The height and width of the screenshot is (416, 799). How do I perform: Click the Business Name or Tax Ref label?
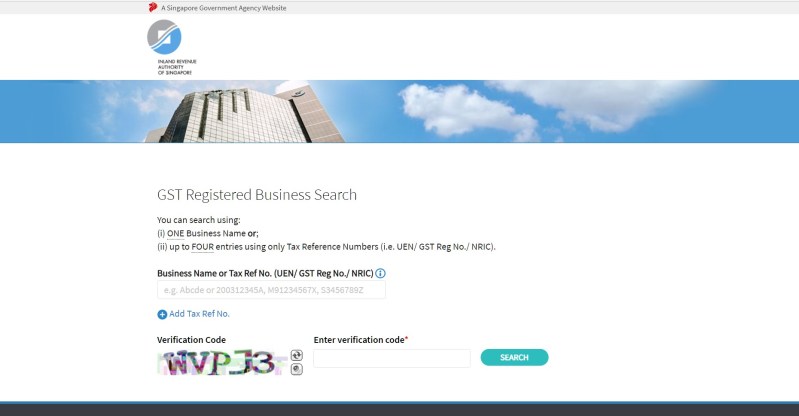[x=264, y=273]
